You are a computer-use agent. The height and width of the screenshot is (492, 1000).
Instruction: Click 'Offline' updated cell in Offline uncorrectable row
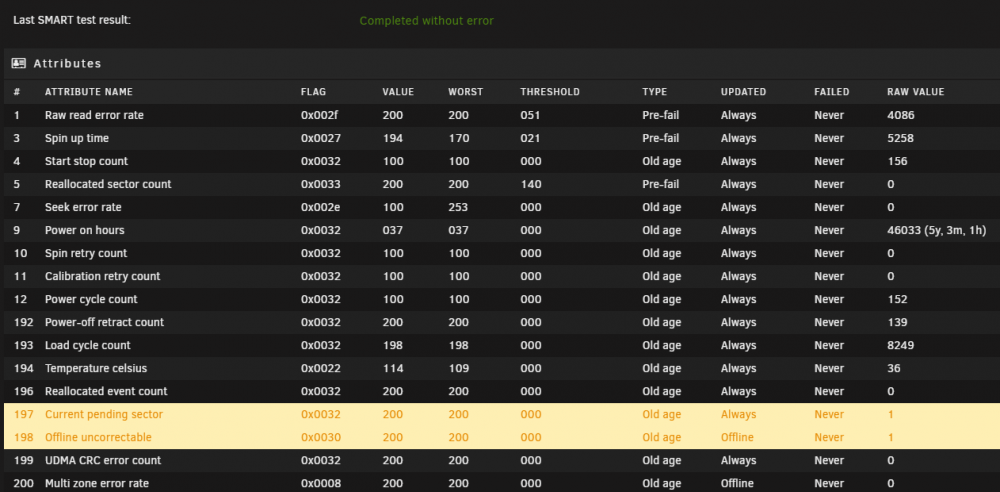point(737,437)
